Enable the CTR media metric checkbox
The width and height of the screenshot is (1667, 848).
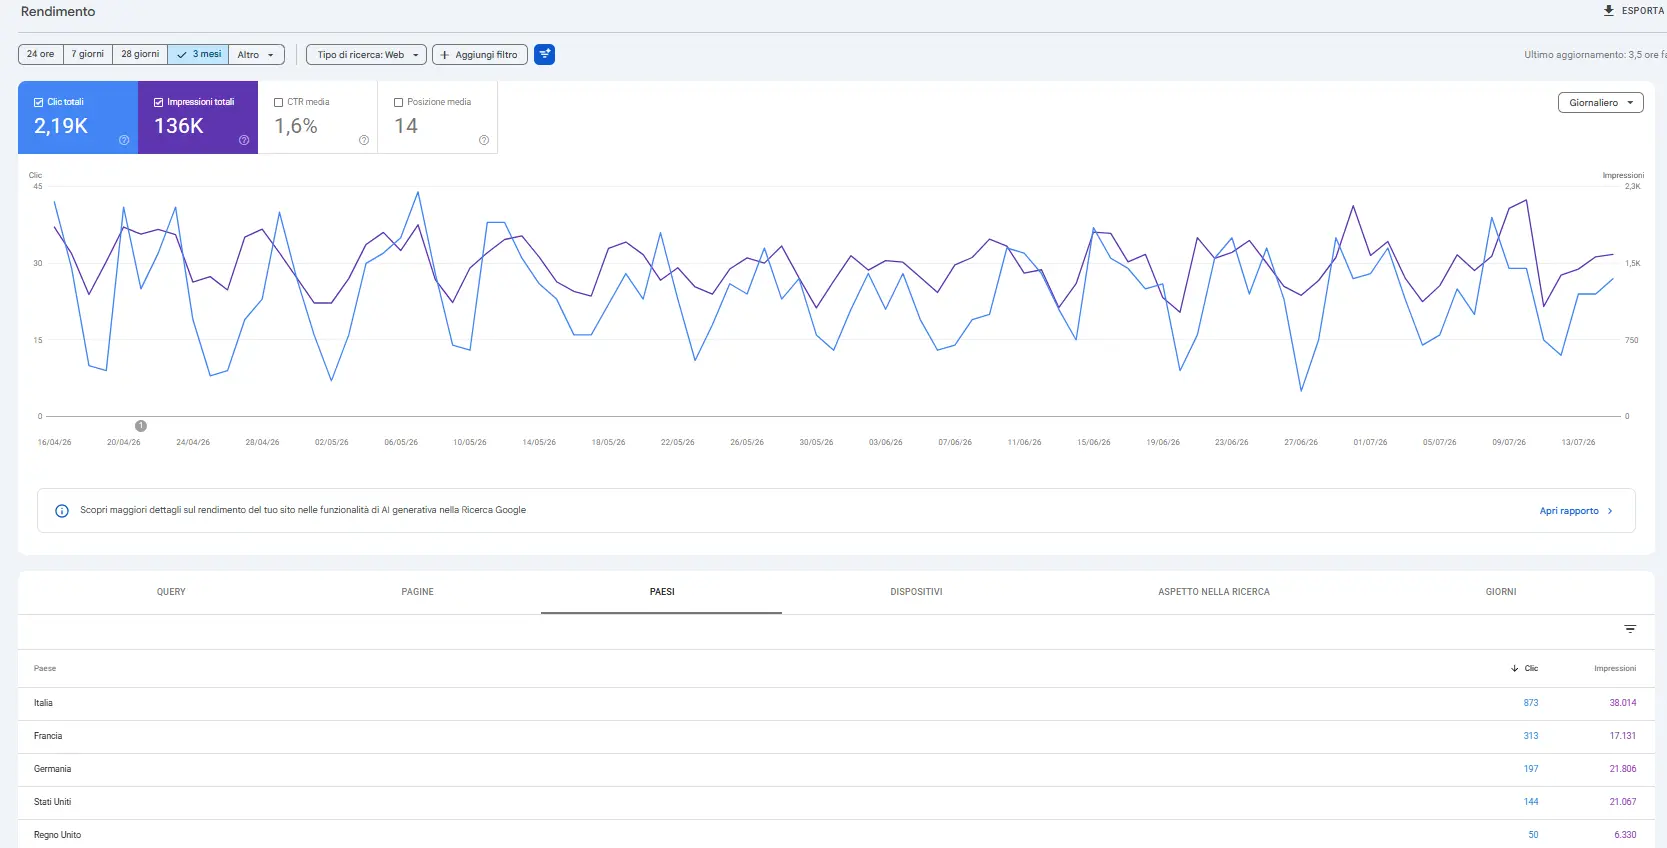tap(279, 102)
